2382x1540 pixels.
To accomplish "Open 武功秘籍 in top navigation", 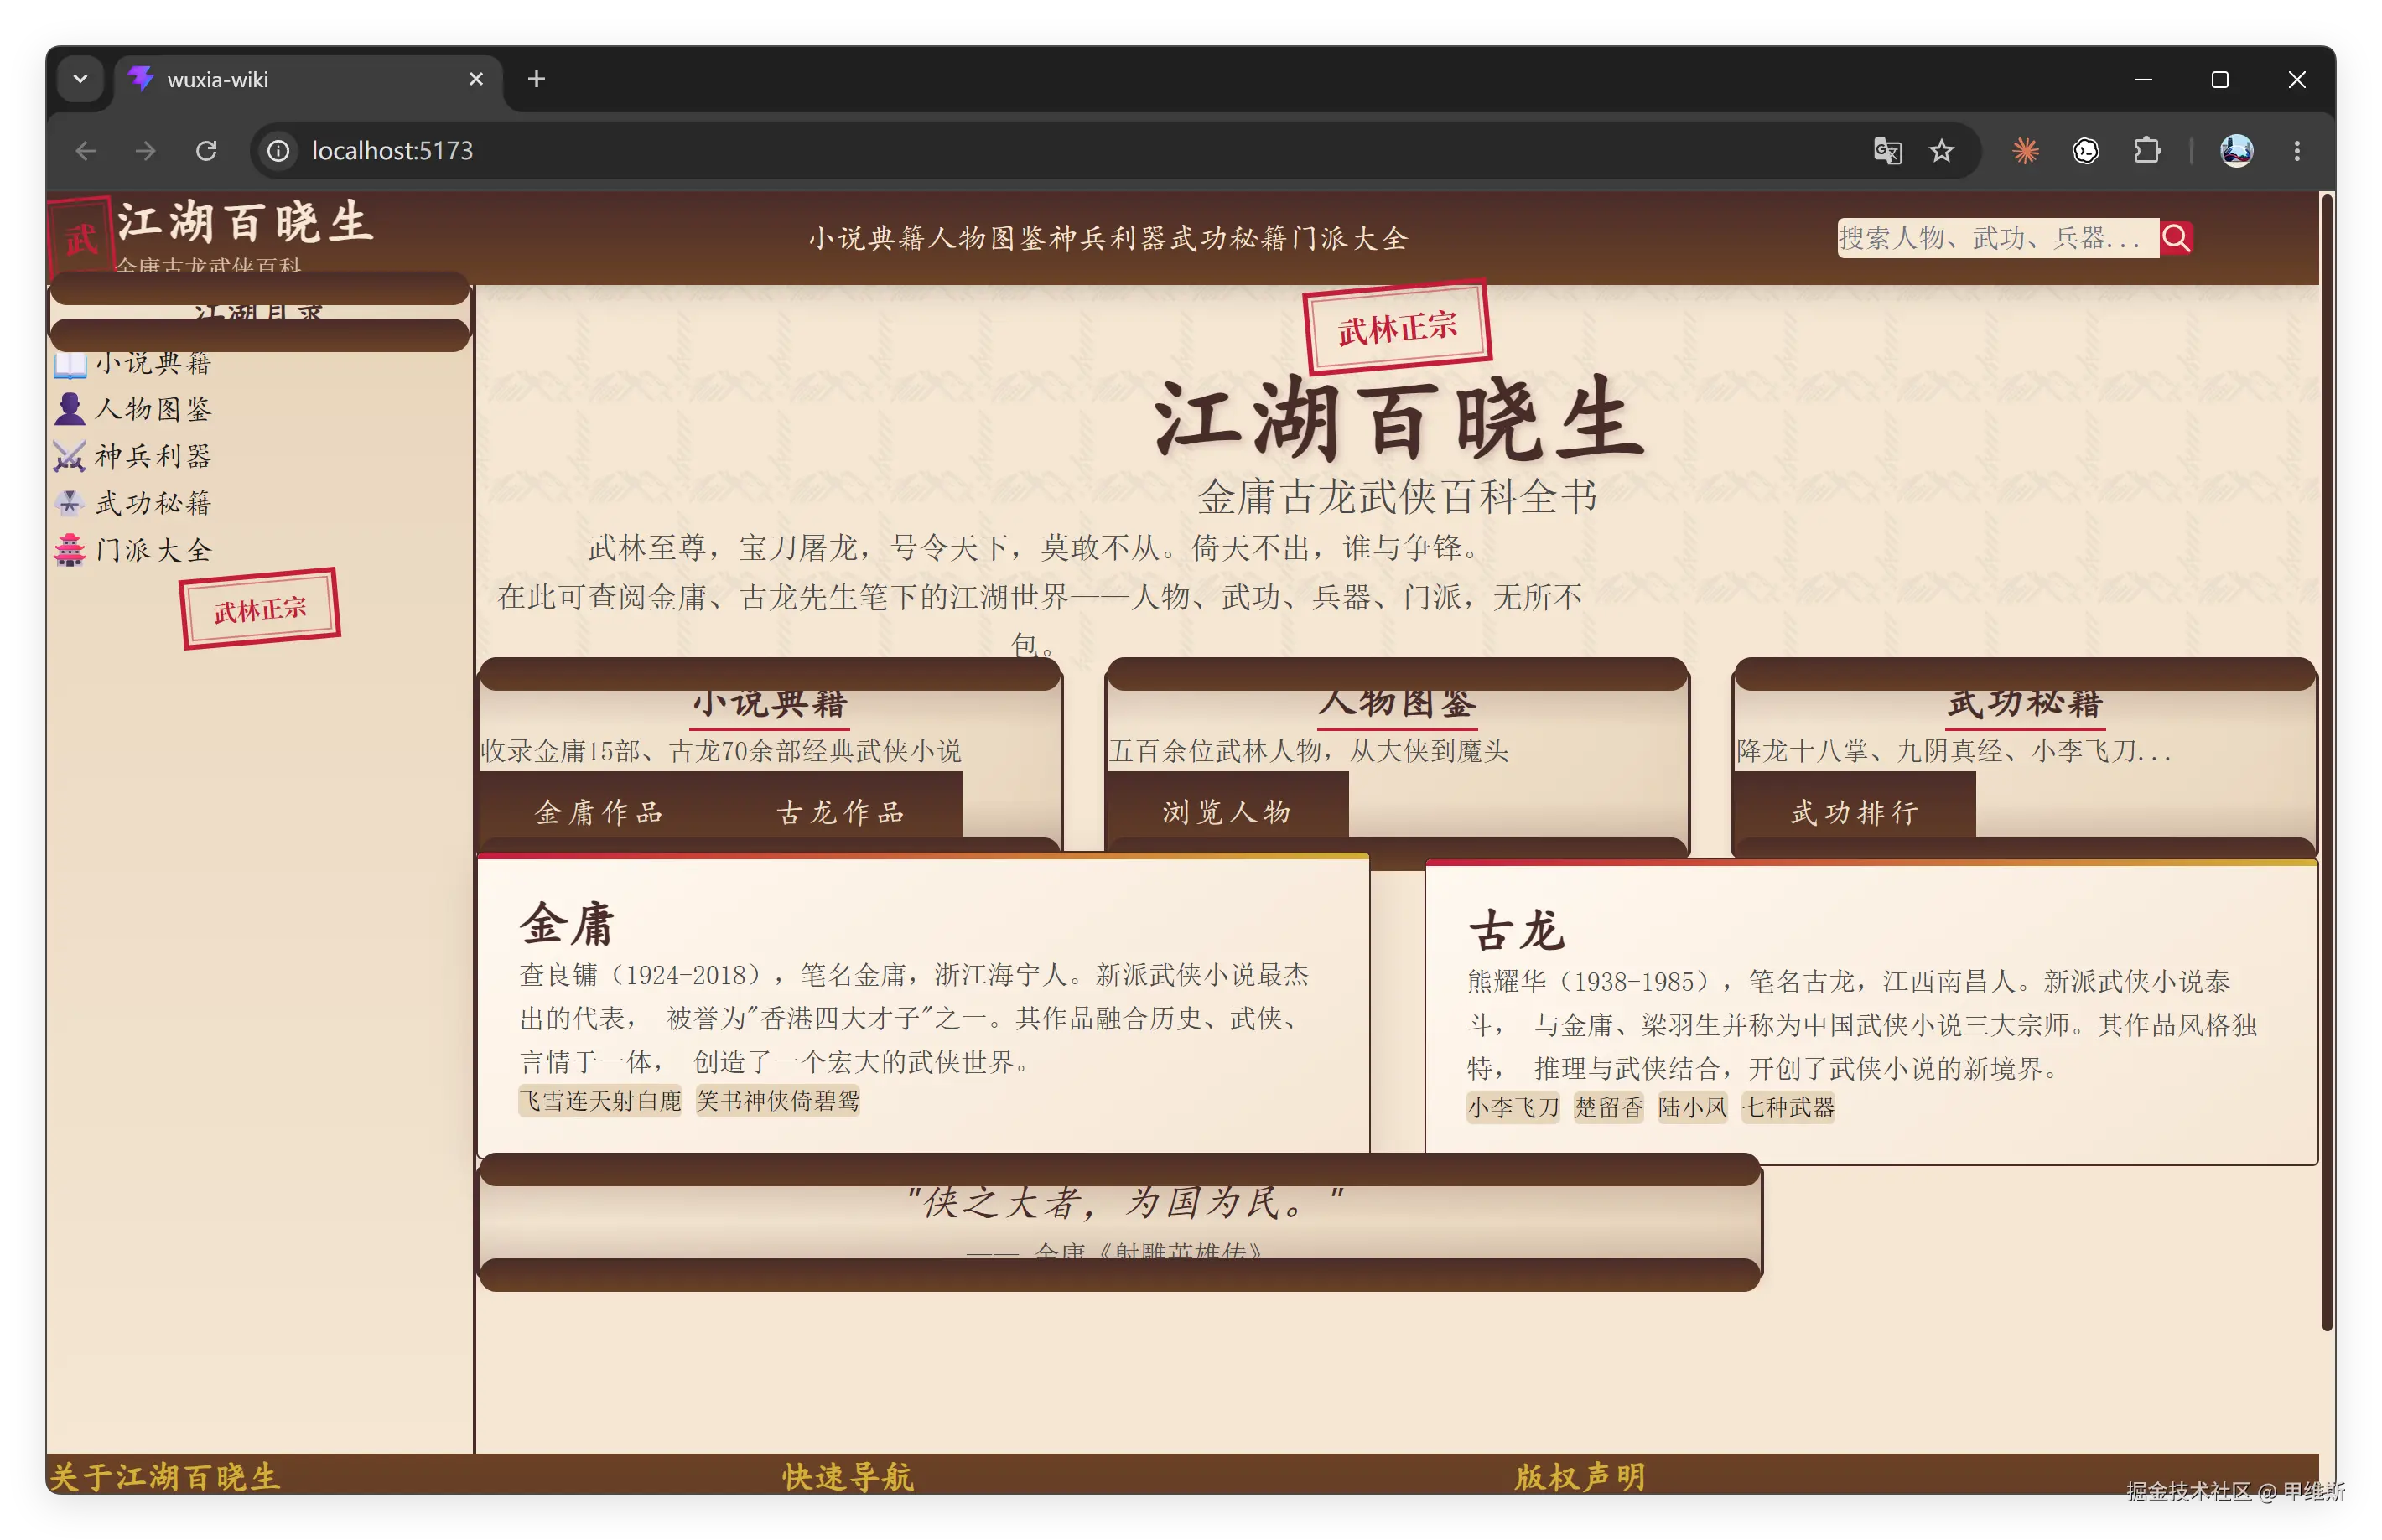I will click(x=1230, y=238).
